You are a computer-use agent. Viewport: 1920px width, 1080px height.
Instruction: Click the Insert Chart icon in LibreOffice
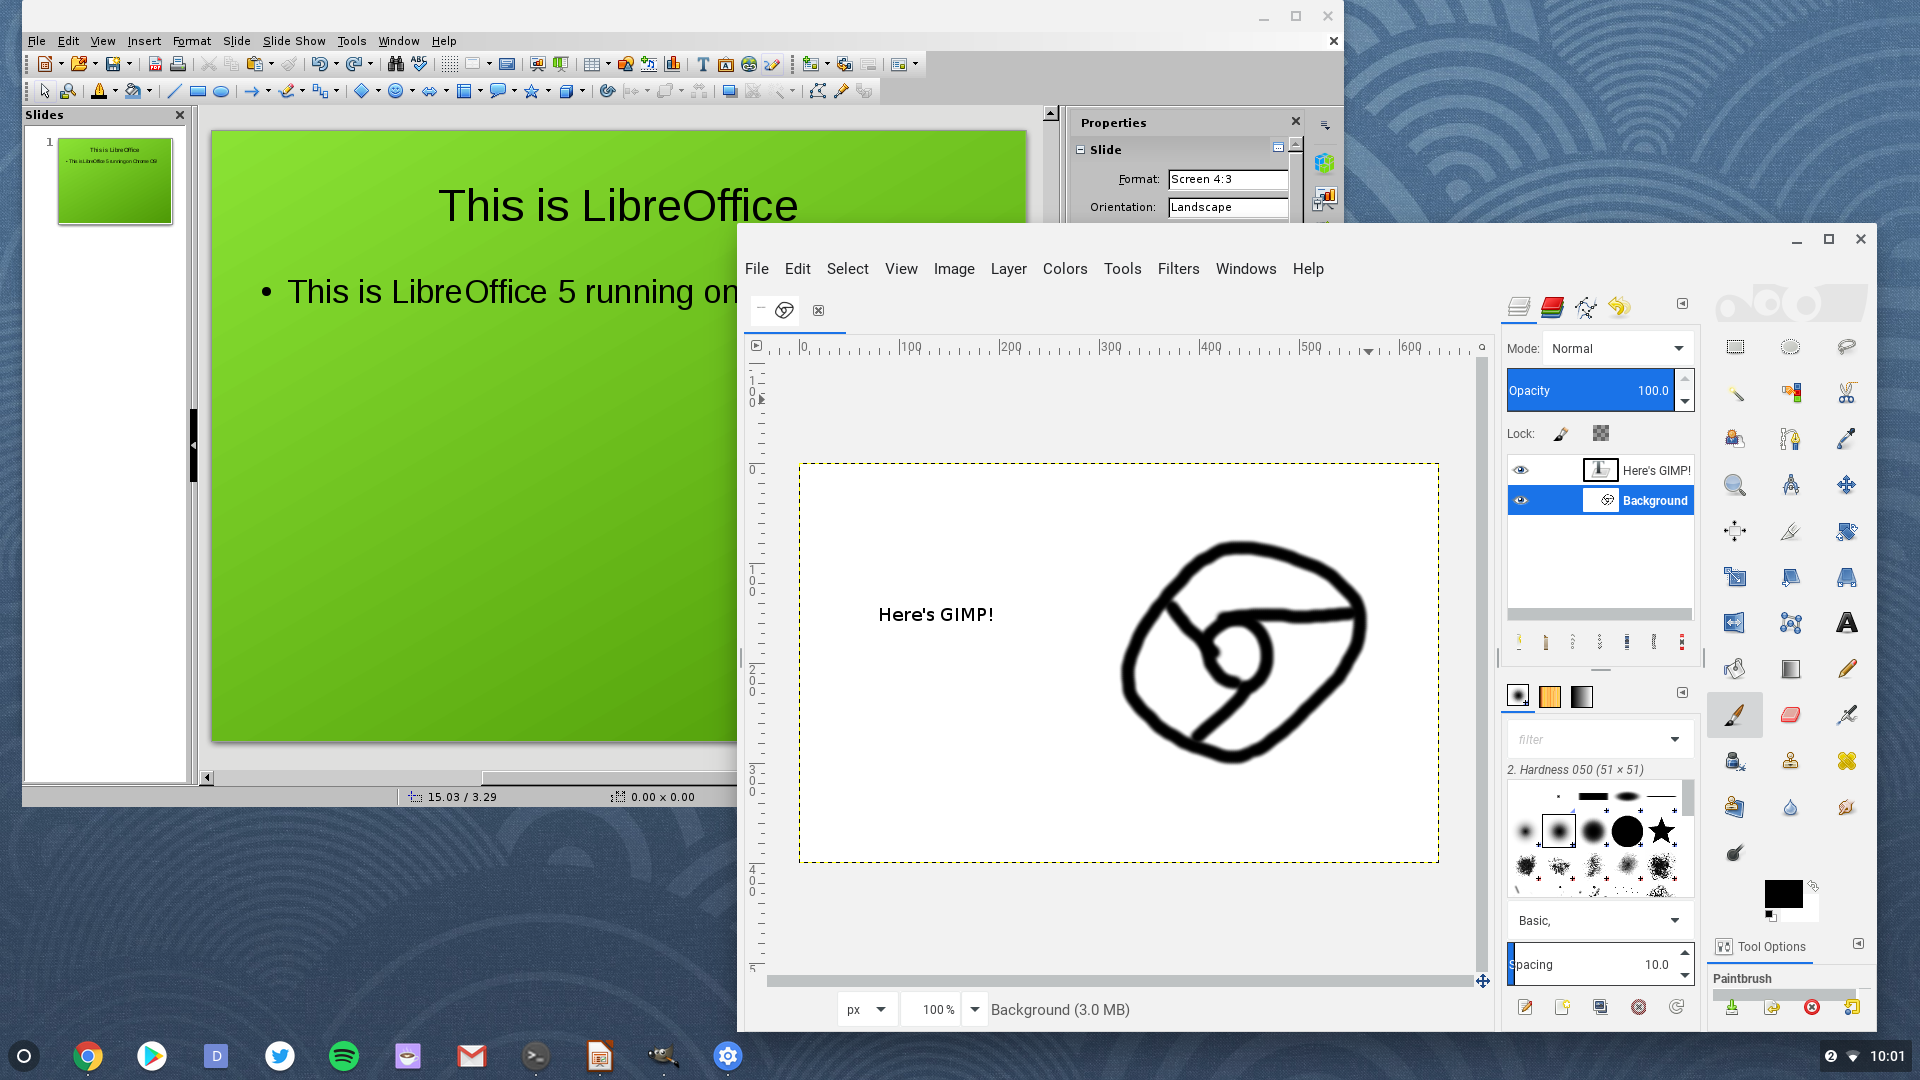pos(673,64)
